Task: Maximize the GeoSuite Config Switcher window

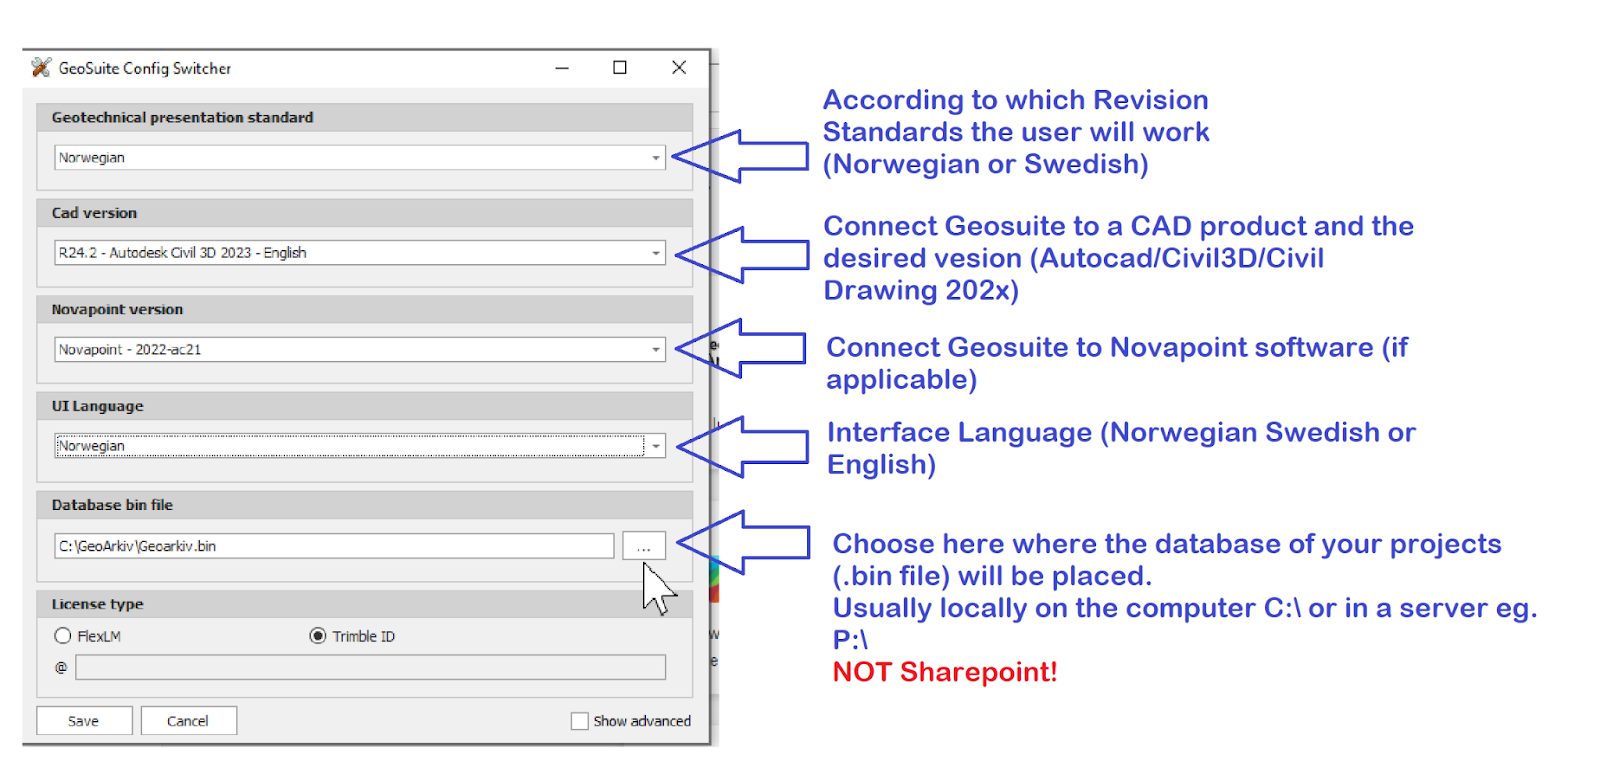Action: [x=620, y=68]
